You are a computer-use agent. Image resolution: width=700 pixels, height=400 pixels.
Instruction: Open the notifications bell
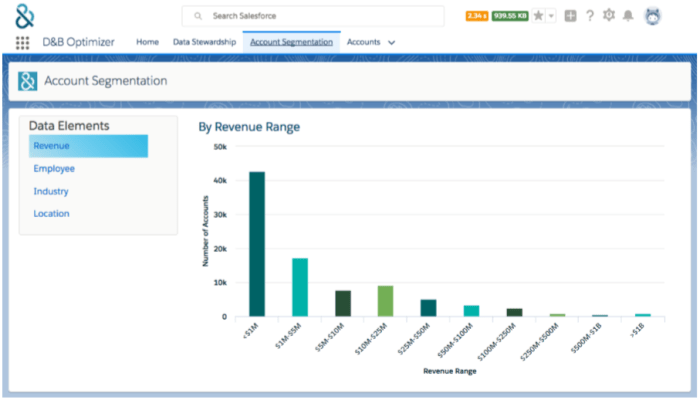628,16
